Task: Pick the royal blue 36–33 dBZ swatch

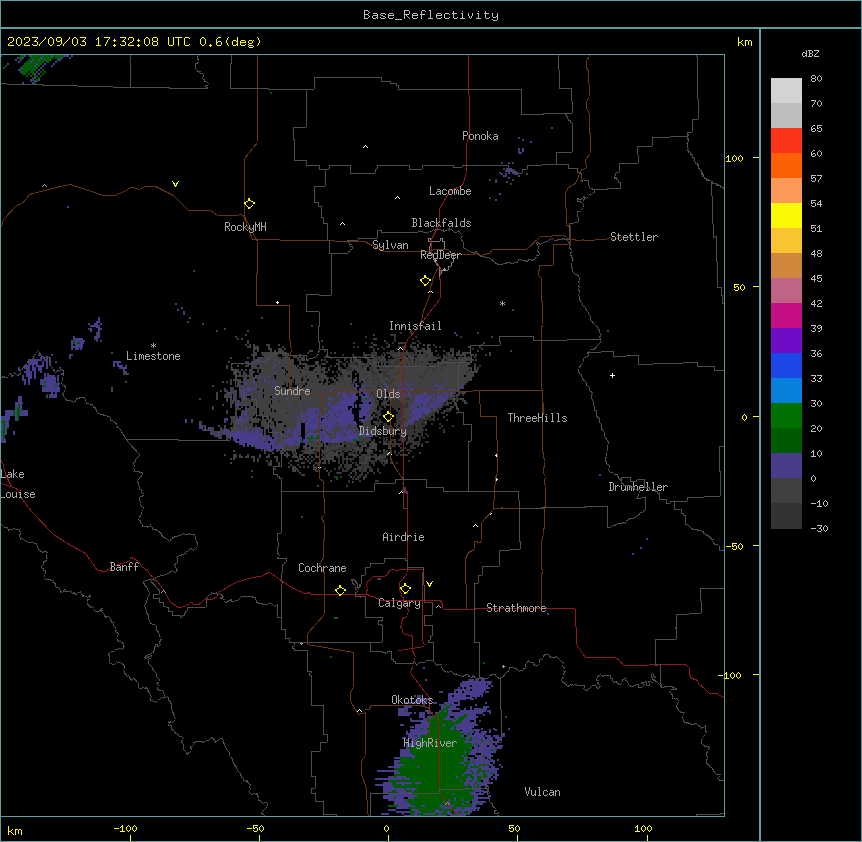Action: coord(786,365)
